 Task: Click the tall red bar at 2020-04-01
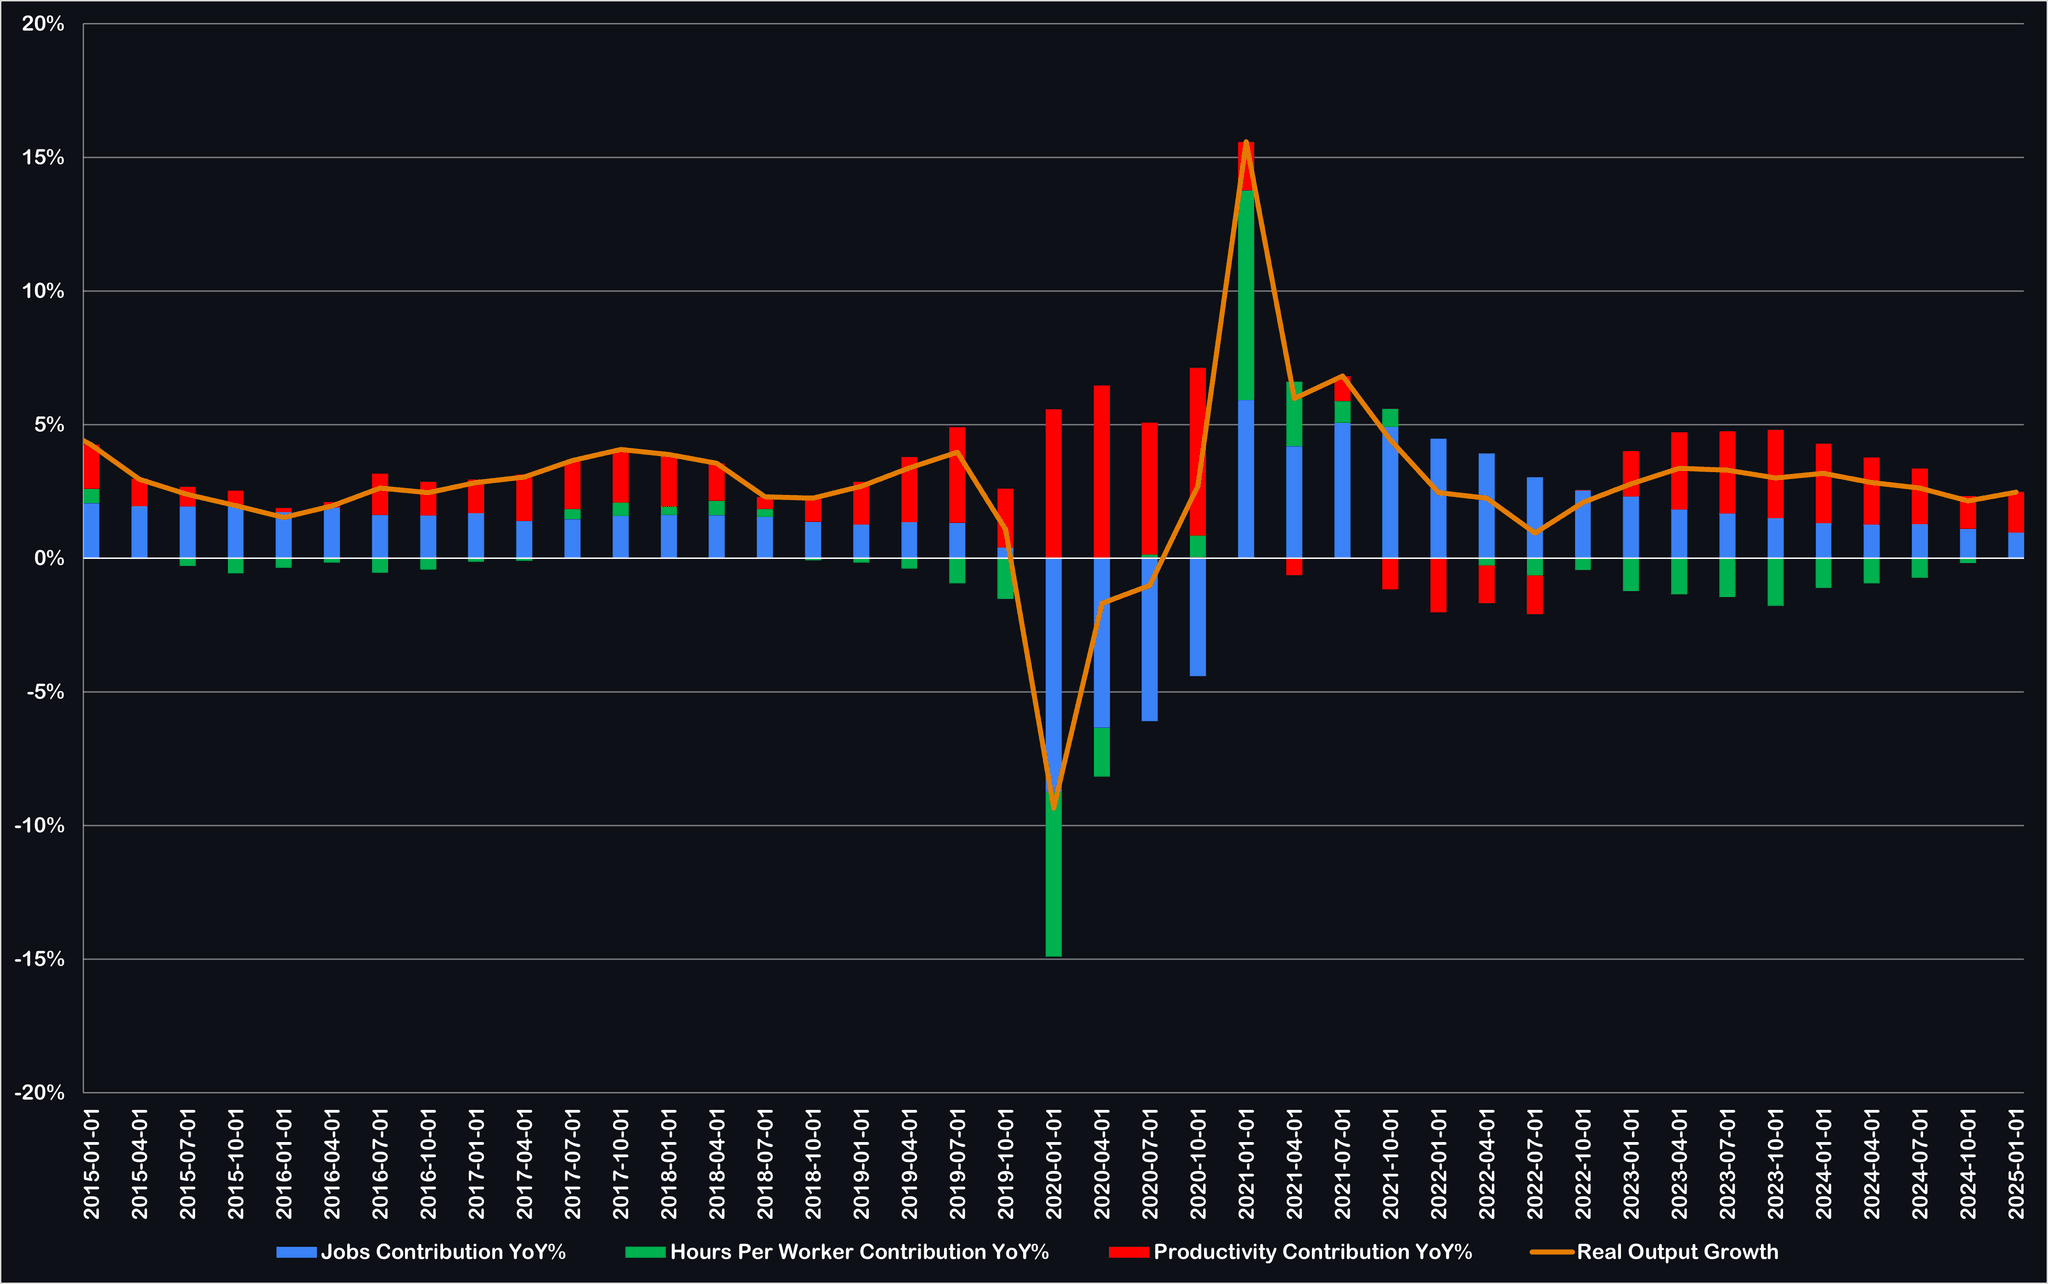[1102, 470]
